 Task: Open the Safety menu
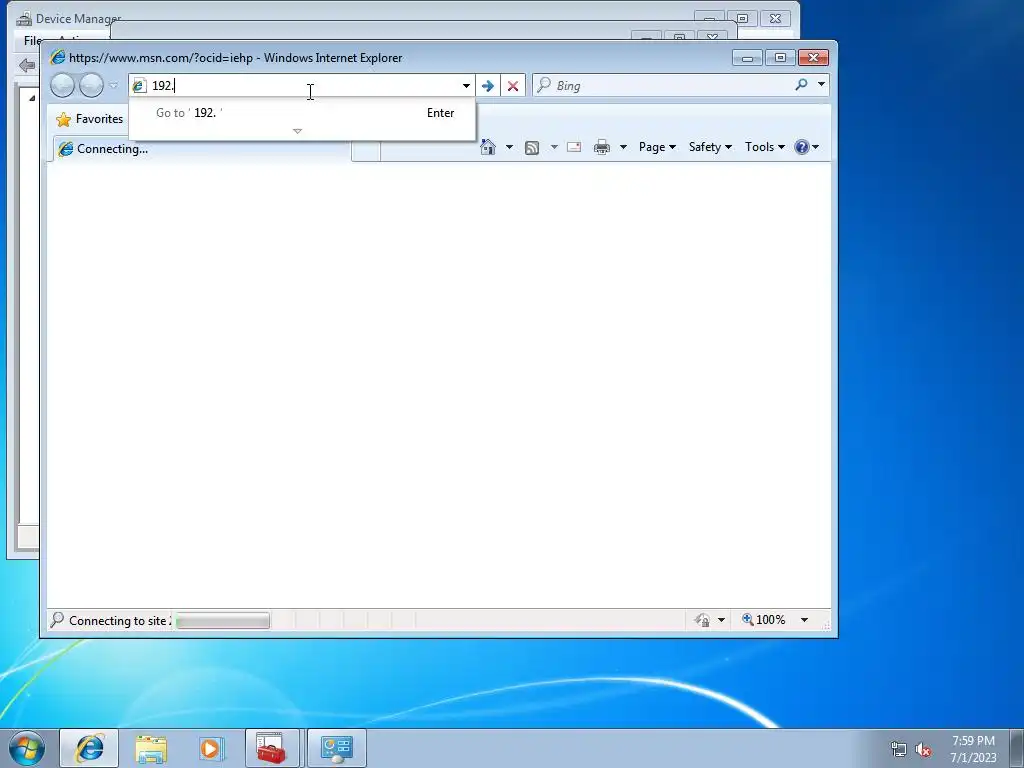click(x=711, y=147)
